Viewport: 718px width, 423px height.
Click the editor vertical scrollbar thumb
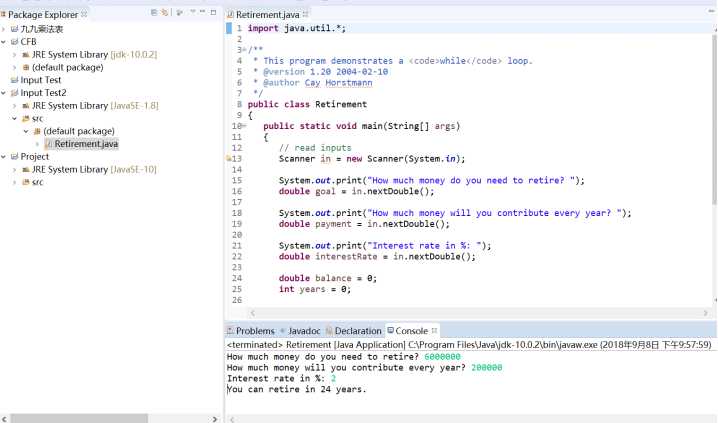(x=714, y=119)
